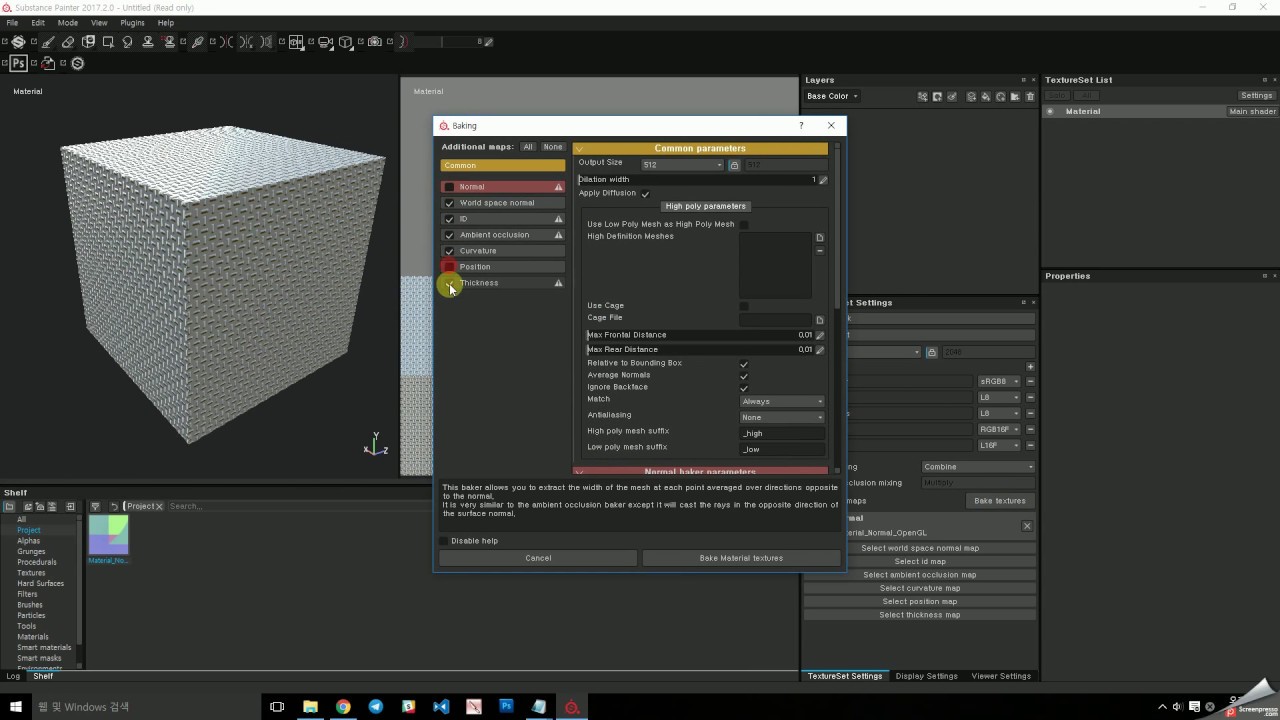Select the Projection tool in toolbar
Image resolution: width=1280 pixels, height=720 pixels.
(88, 42)
